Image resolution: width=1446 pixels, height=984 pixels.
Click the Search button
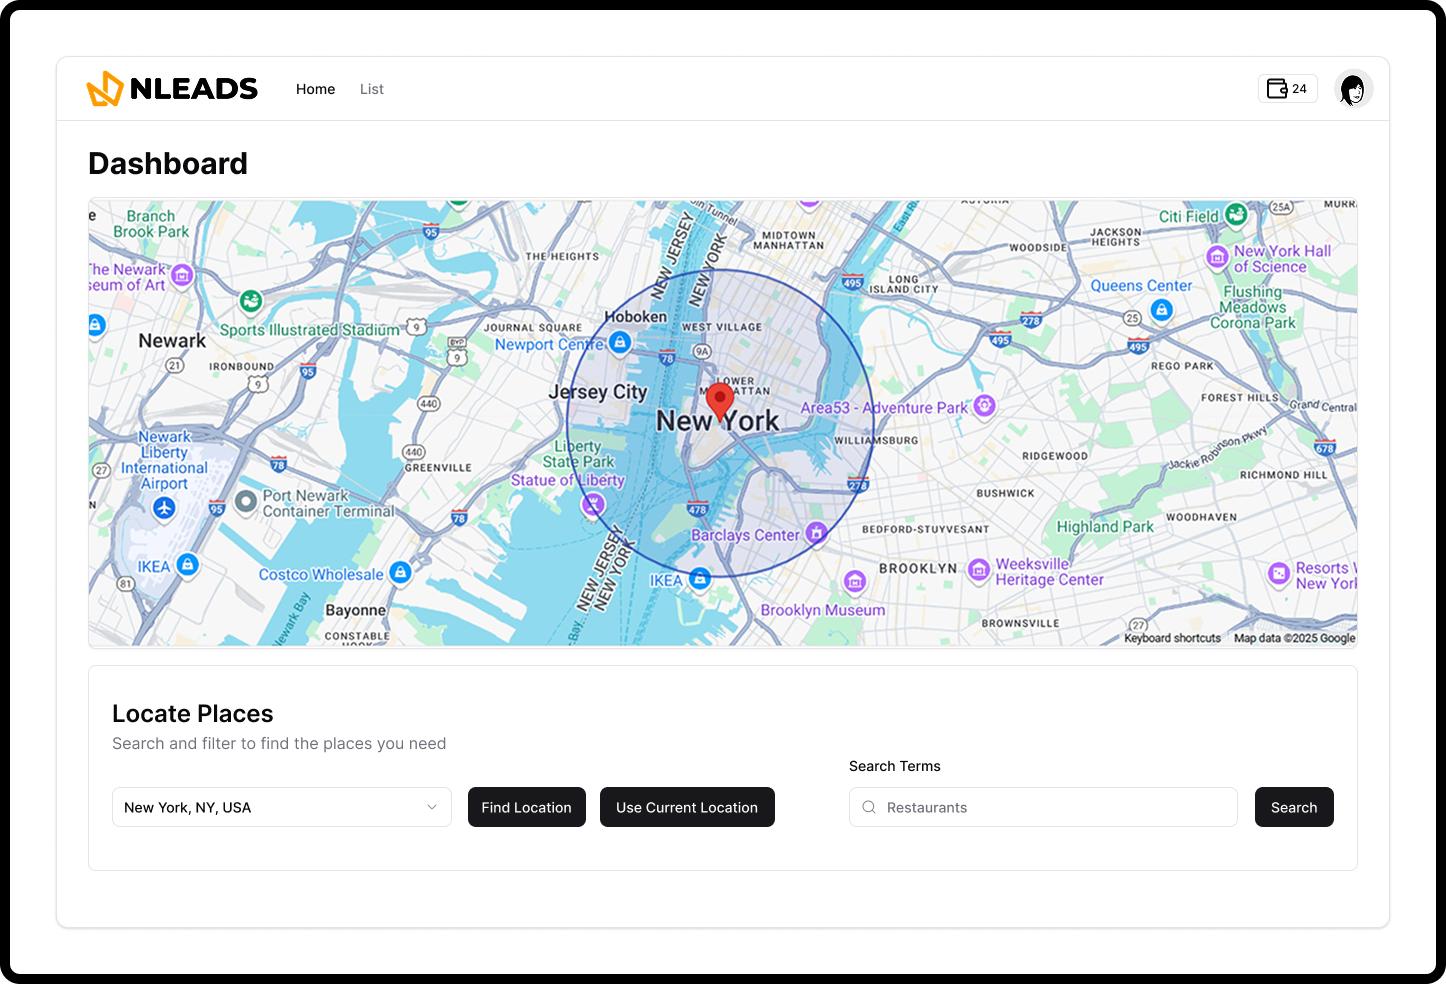tap(1293, 807)
